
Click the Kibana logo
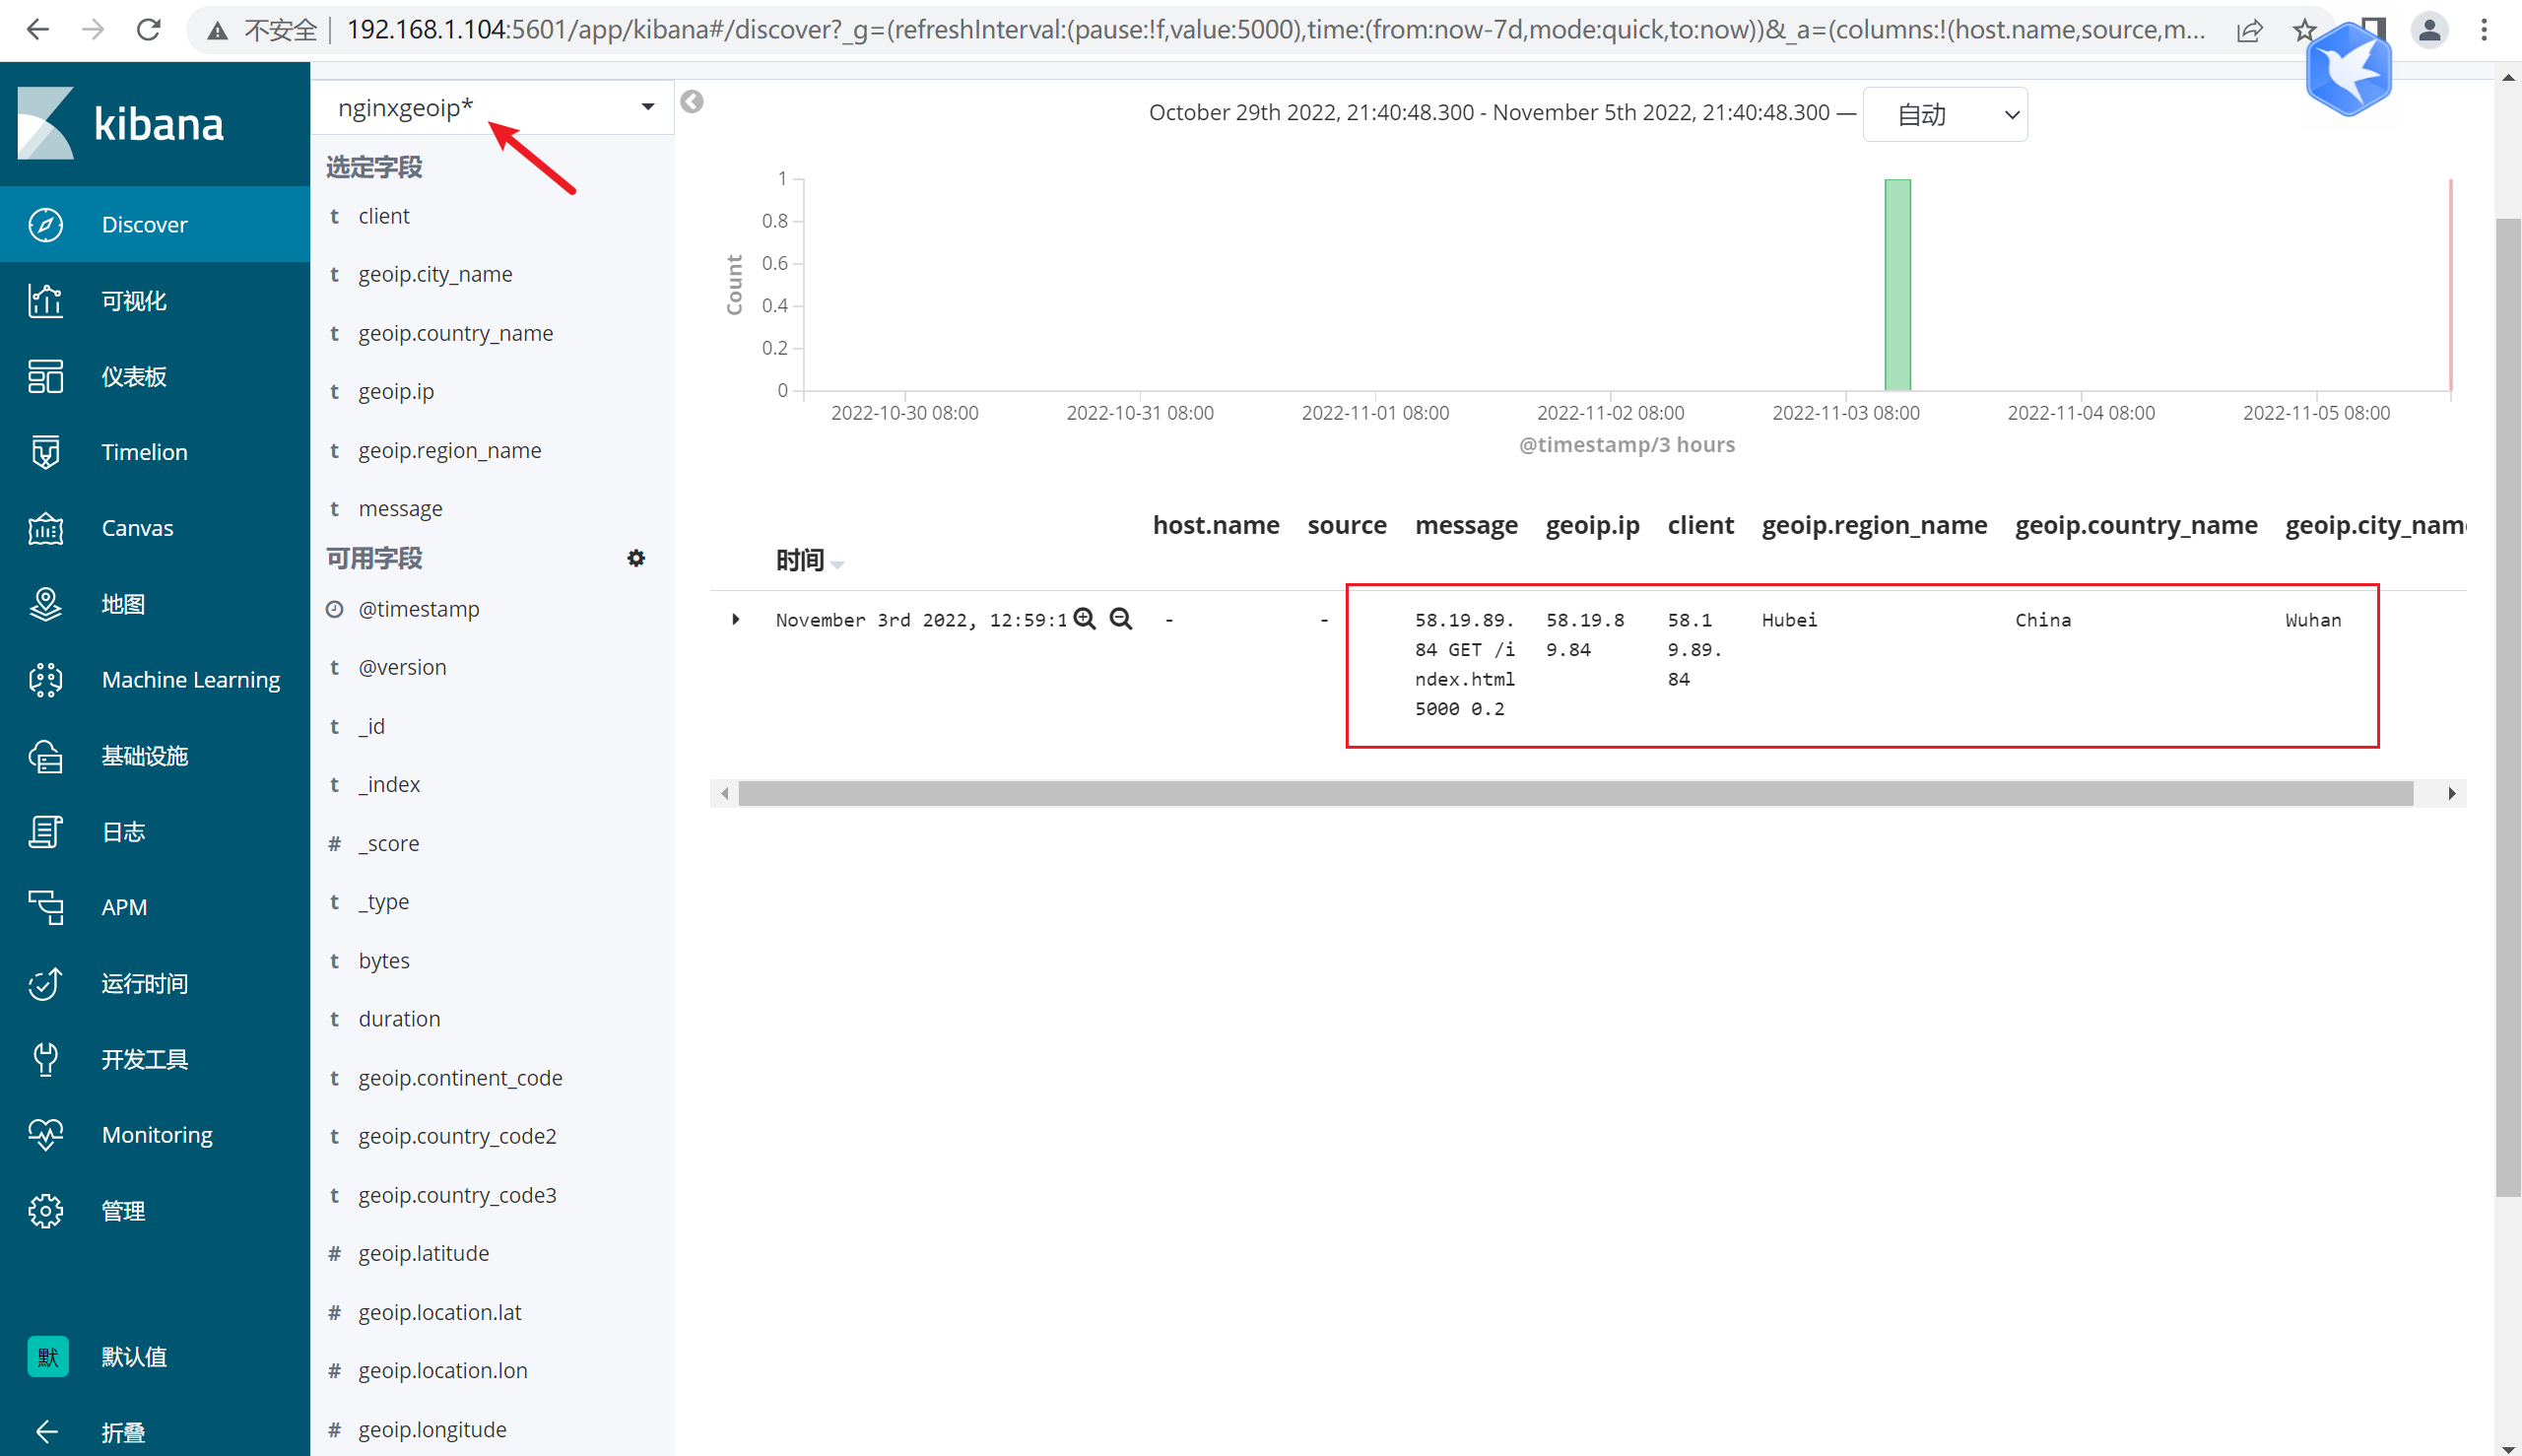coord(120,123)
